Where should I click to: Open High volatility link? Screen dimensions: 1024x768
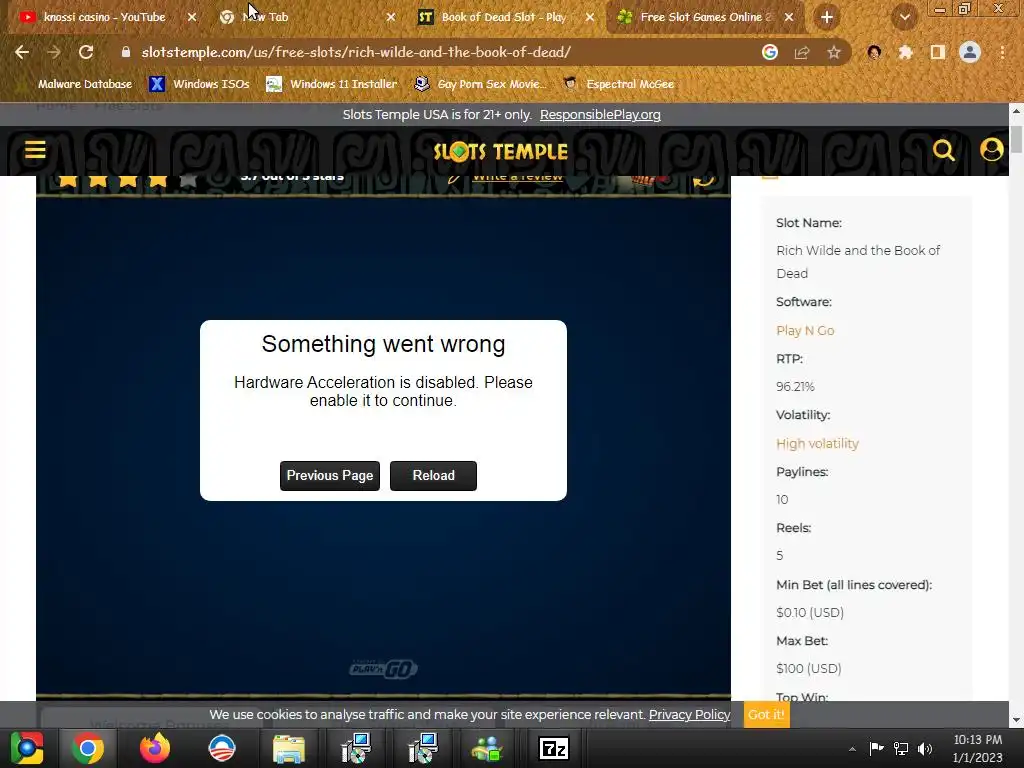[817, 443]
